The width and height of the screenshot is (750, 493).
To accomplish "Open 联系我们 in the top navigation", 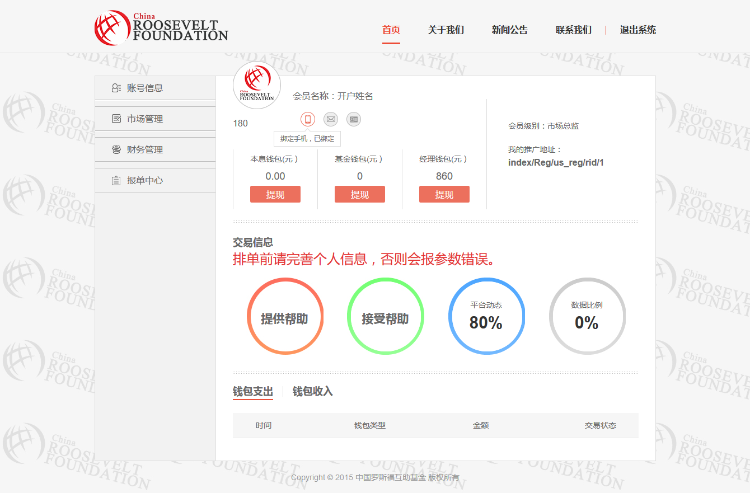I will point(574,30).
